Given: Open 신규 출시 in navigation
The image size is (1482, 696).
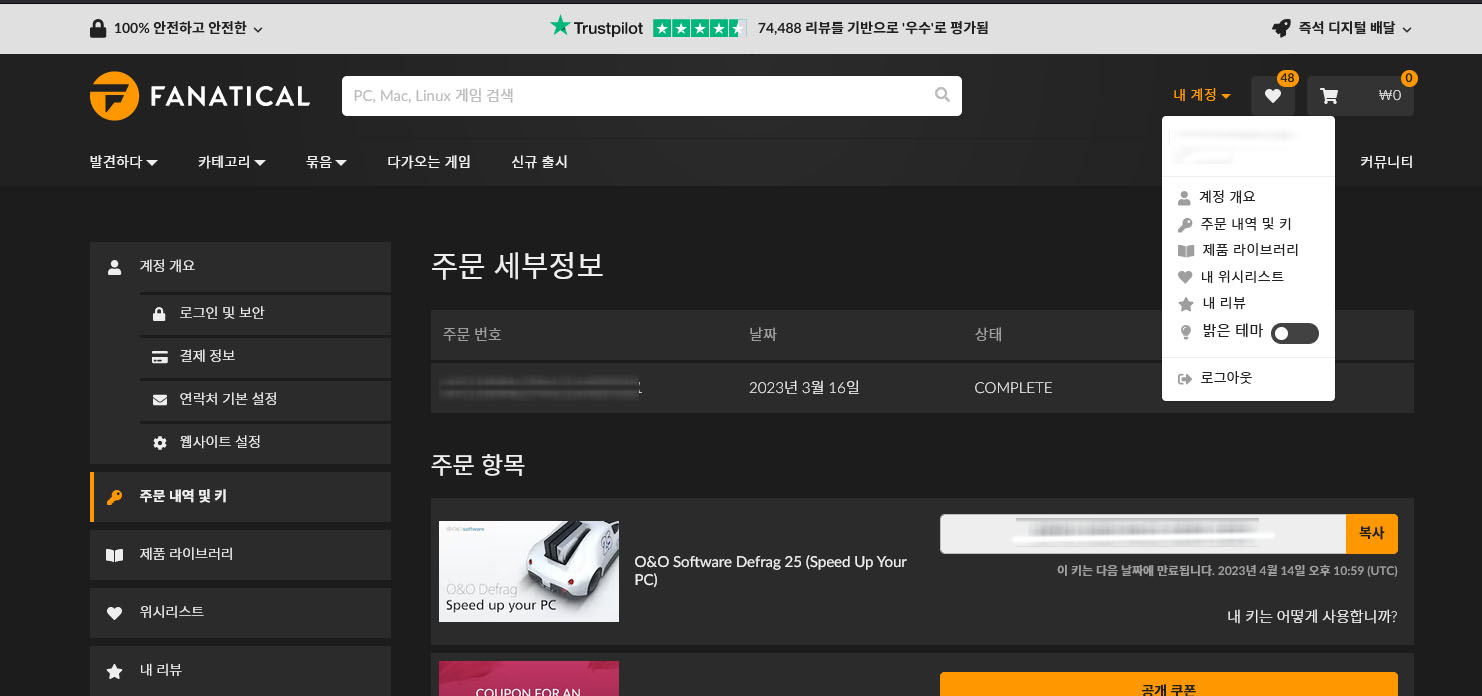Looking at the screenshot, I should coord(539,161).
